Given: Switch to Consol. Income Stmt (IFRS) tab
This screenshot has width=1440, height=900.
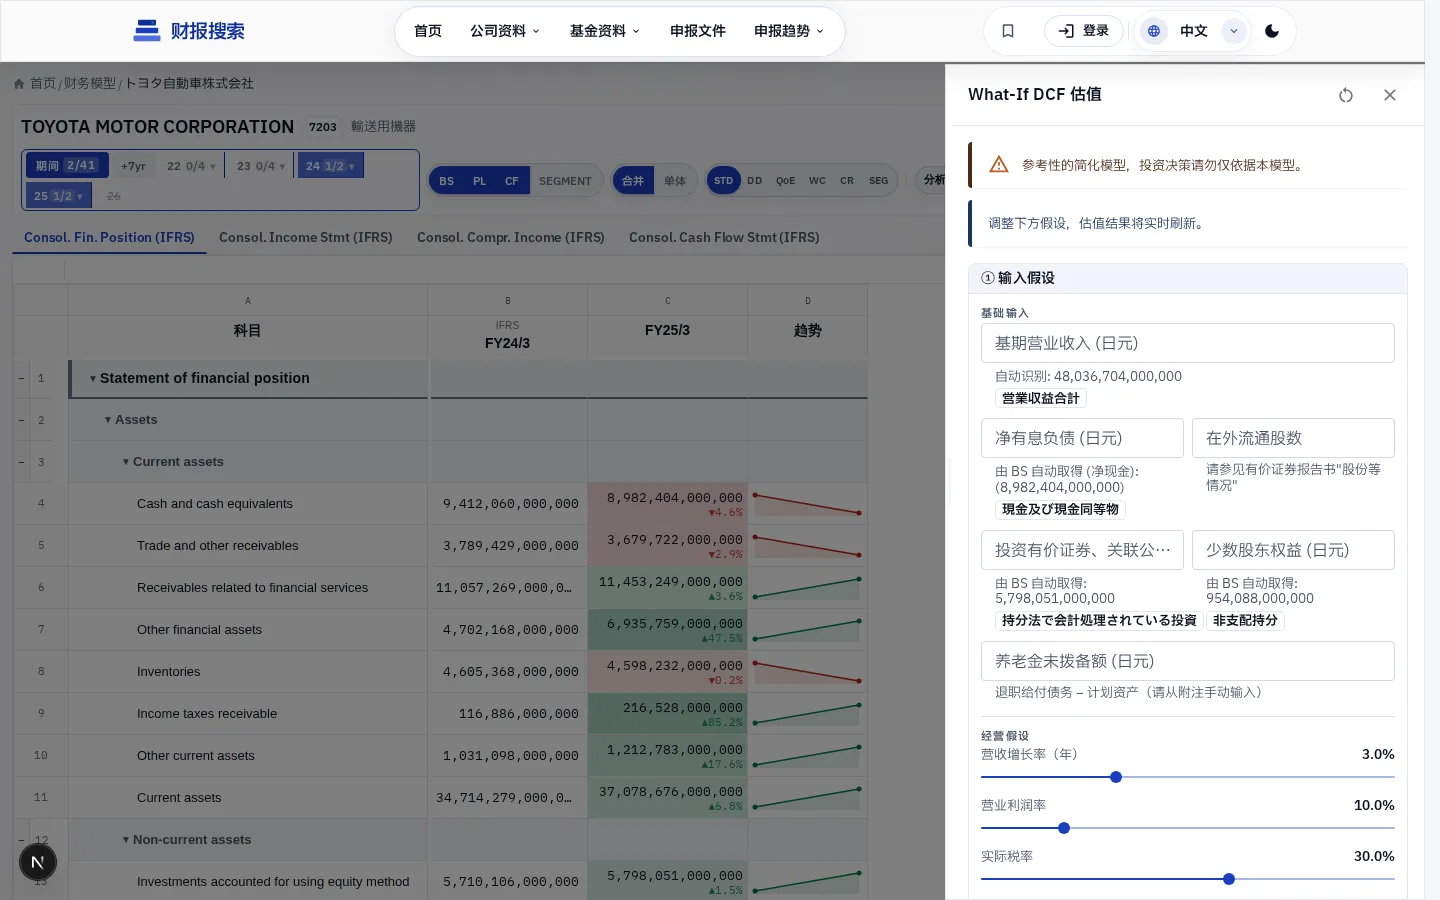Looking at the screenshot, I should (306, 237).
